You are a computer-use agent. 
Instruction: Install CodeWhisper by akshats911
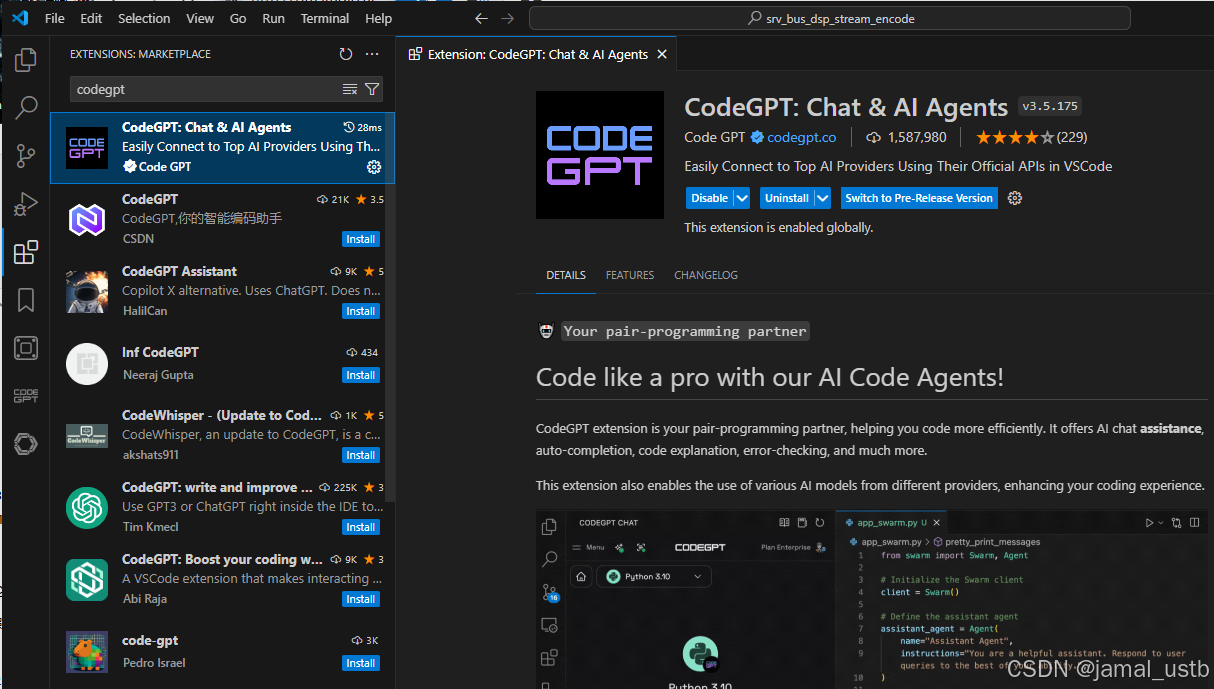(x=360, y=455)
